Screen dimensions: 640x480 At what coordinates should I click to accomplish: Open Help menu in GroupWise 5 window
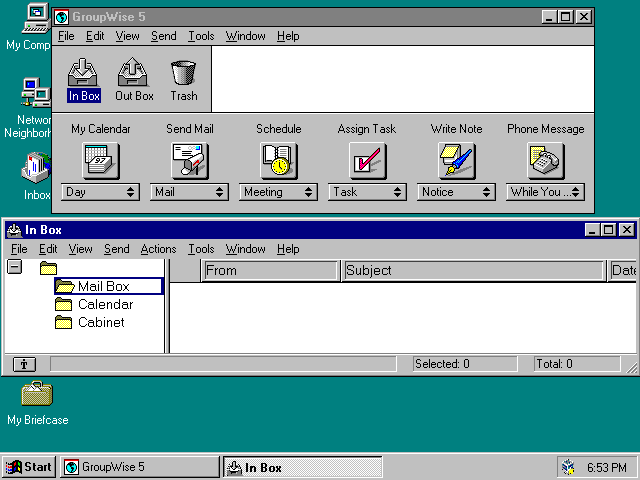pos(288,36)
